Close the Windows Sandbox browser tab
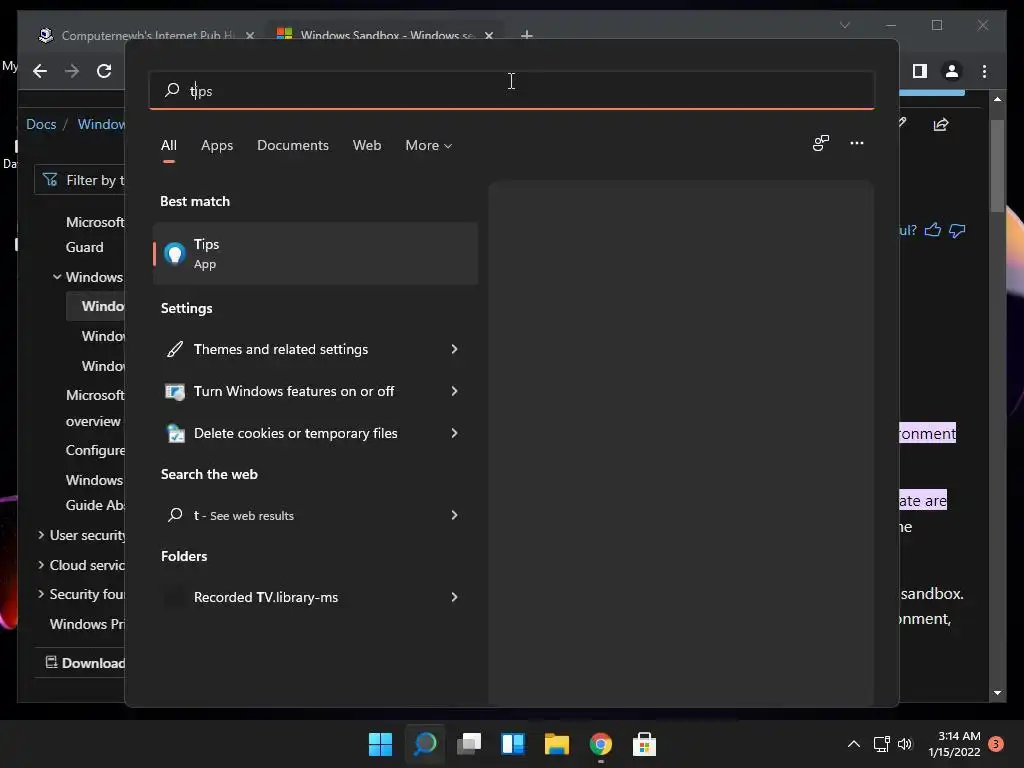The height and width of the screenshot is (768, 1024). click(x=488, y=35)
